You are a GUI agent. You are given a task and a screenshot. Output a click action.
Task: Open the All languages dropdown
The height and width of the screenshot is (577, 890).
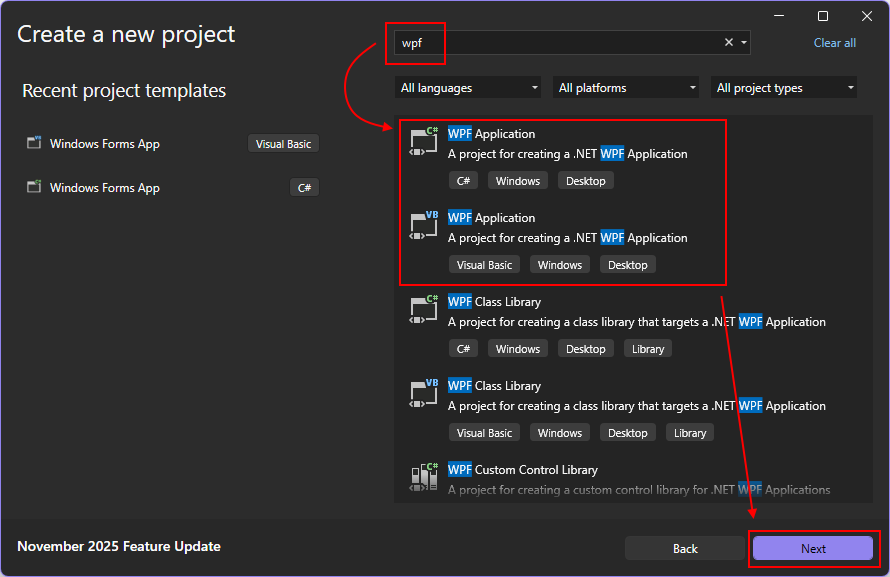467,87
